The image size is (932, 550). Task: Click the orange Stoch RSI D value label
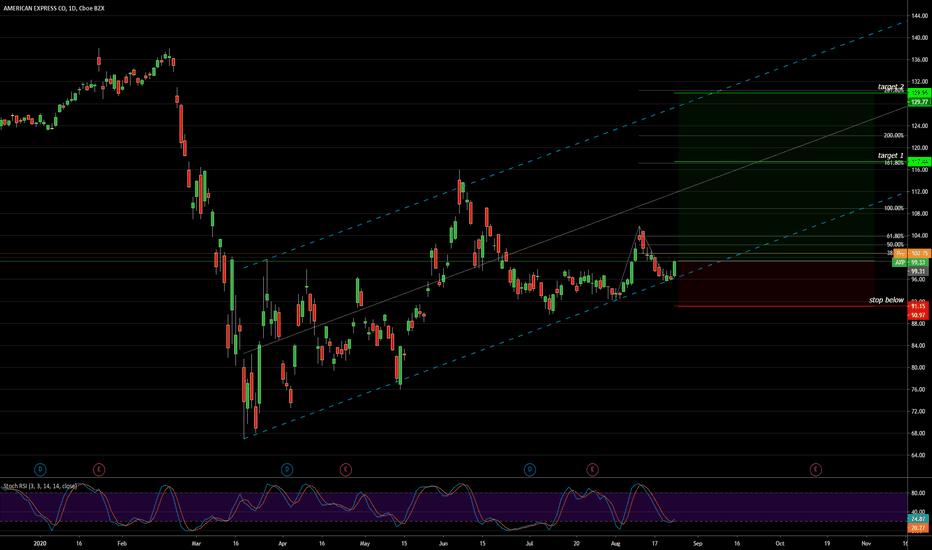(918, 528)
